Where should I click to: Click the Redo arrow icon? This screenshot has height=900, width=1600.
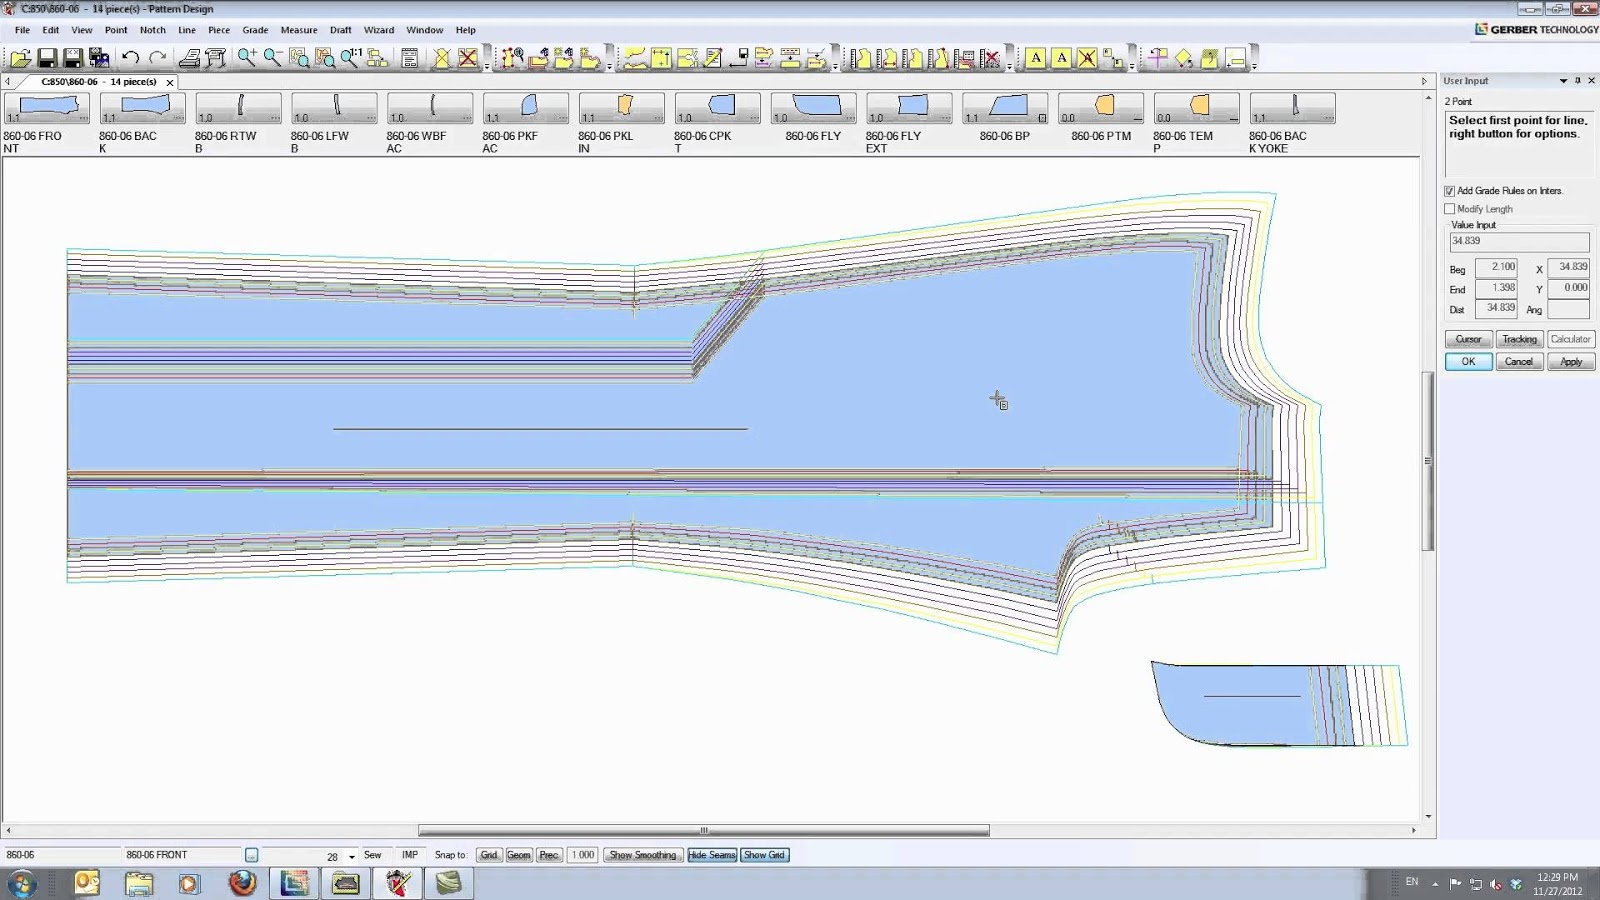(x=157, y=58)
